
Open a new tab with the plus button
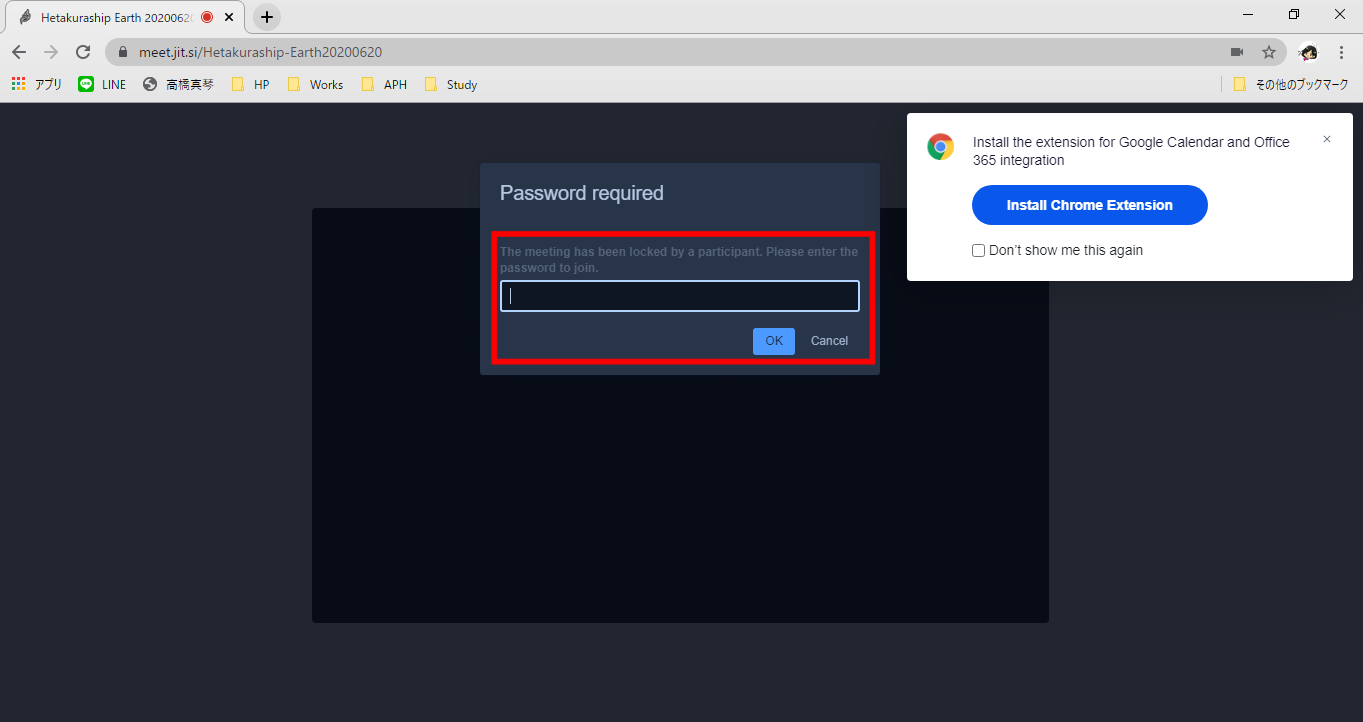(x=267, y=17)
